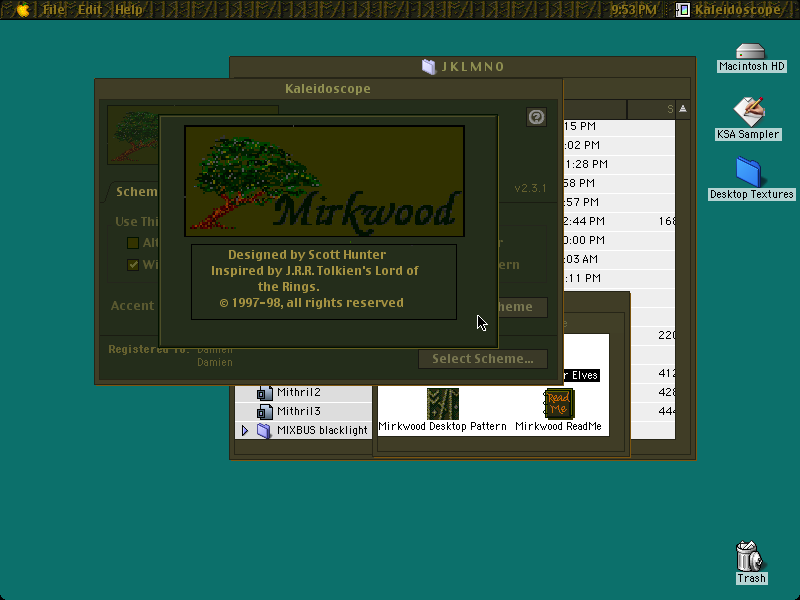Click the Mithril3 file name
Screen dimensions: 800x600
tap(298, 411)
